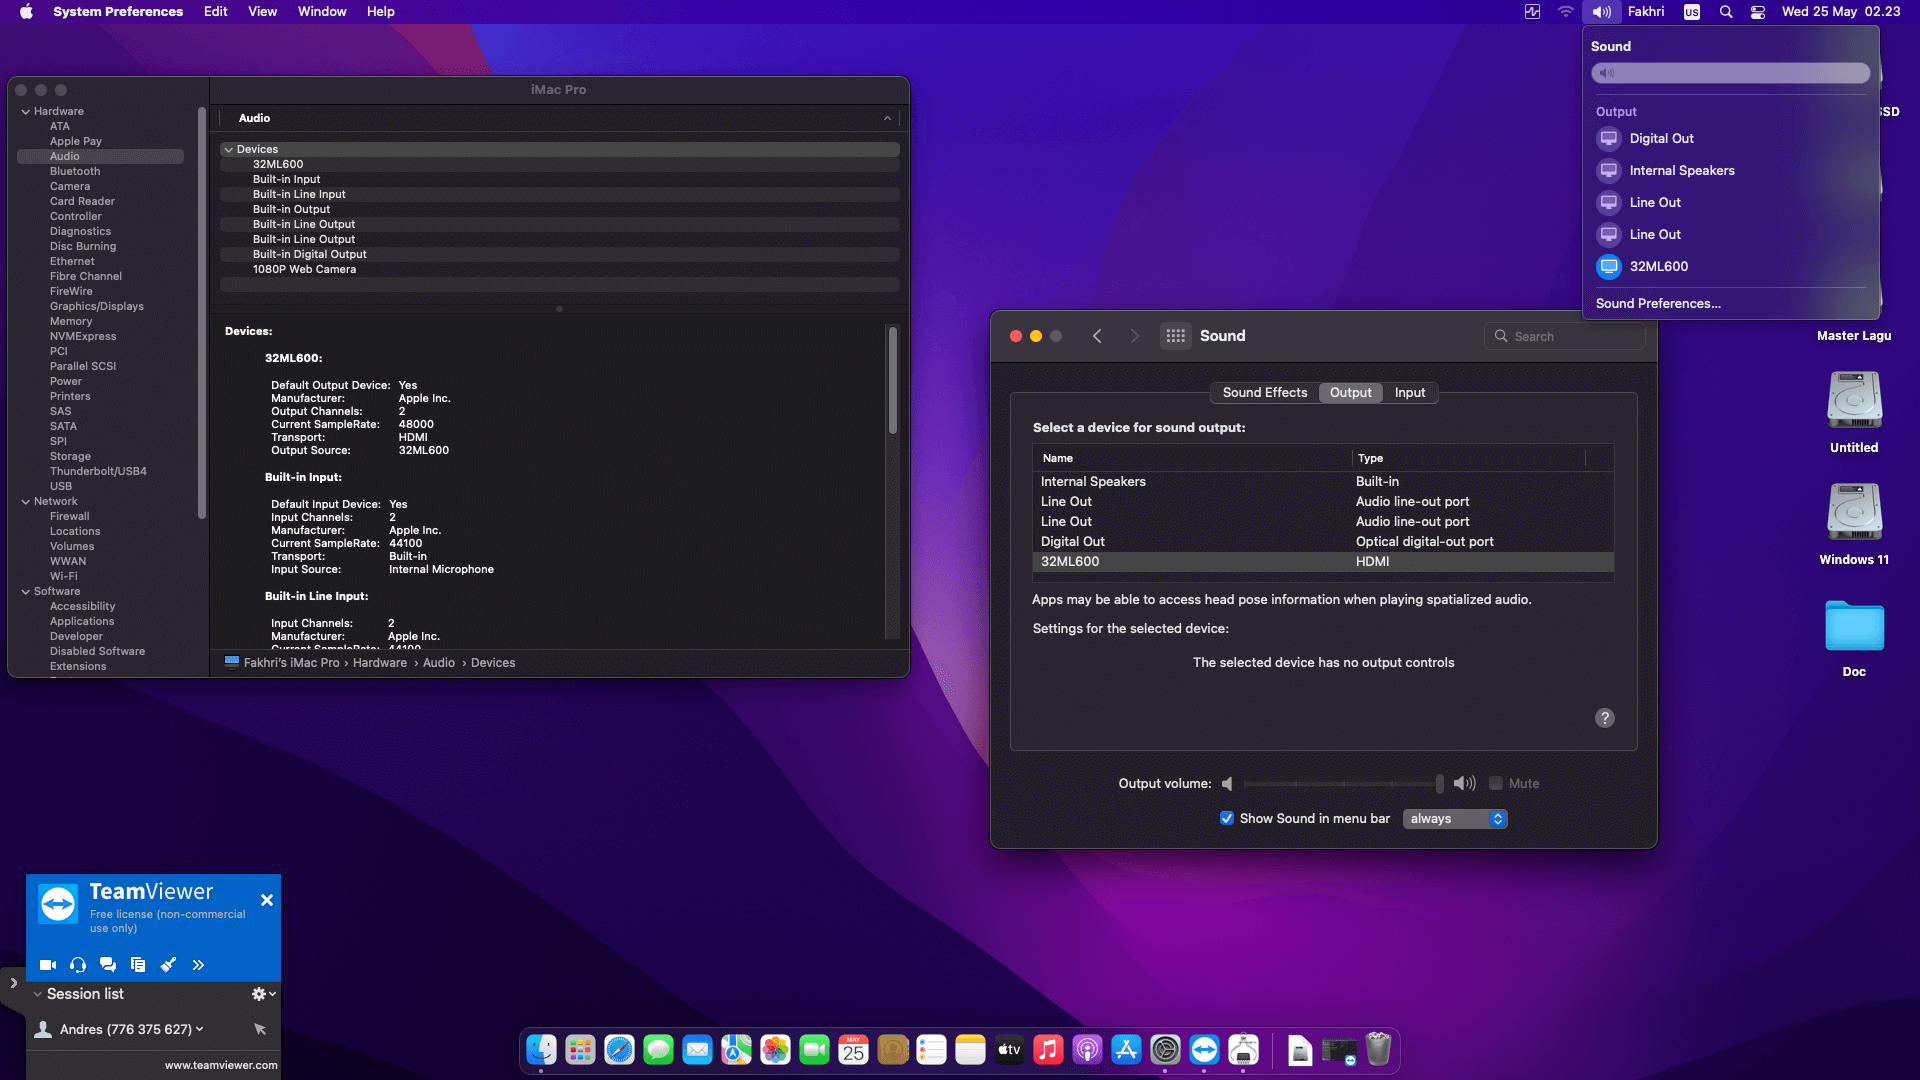Open the Window menu in menu bar
Viewport: 1920px width, 1080px height.
point(322,12)
